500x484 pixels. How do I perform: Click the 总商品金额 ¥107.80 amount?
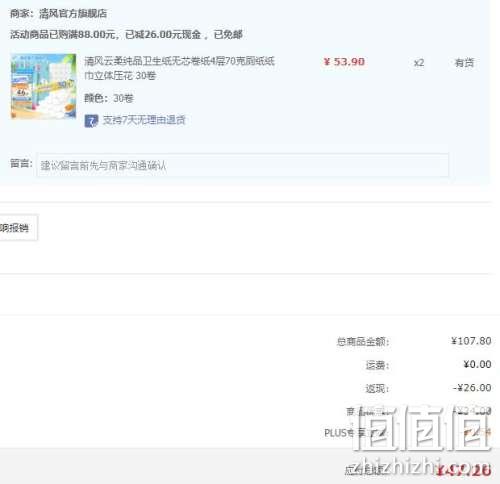point(471,341)
